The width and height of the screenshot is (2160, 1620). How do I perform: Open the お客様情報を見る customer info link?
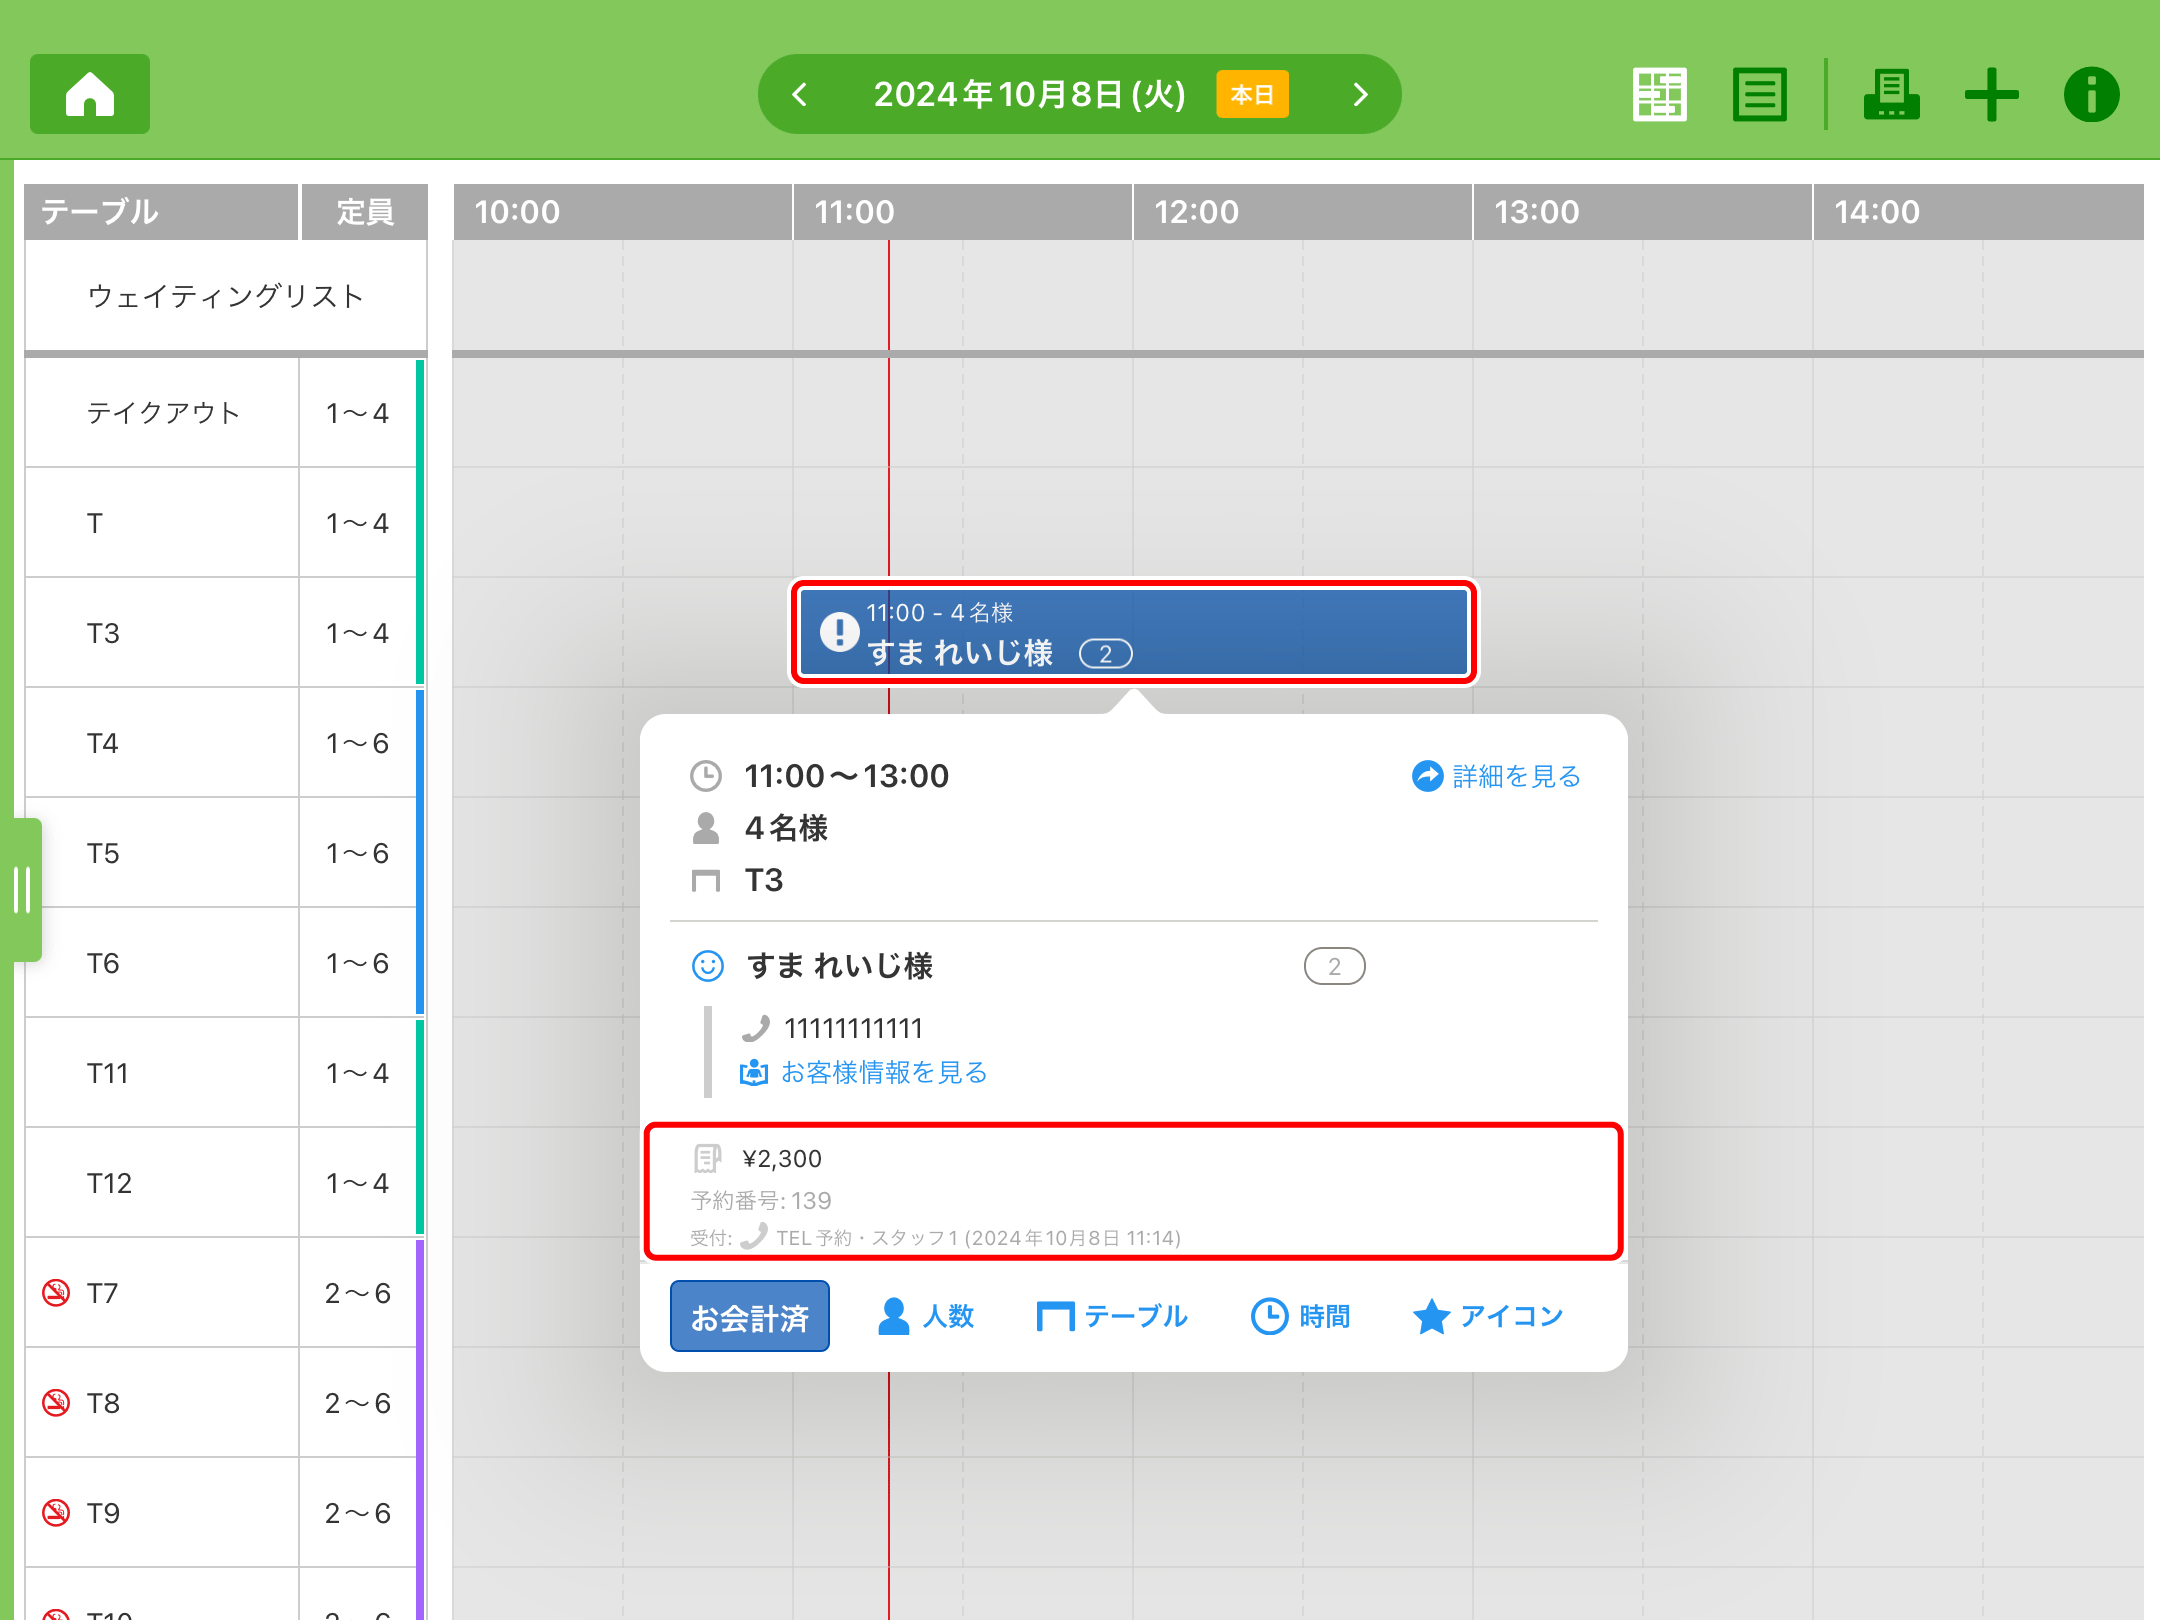tap(864, 1072)
